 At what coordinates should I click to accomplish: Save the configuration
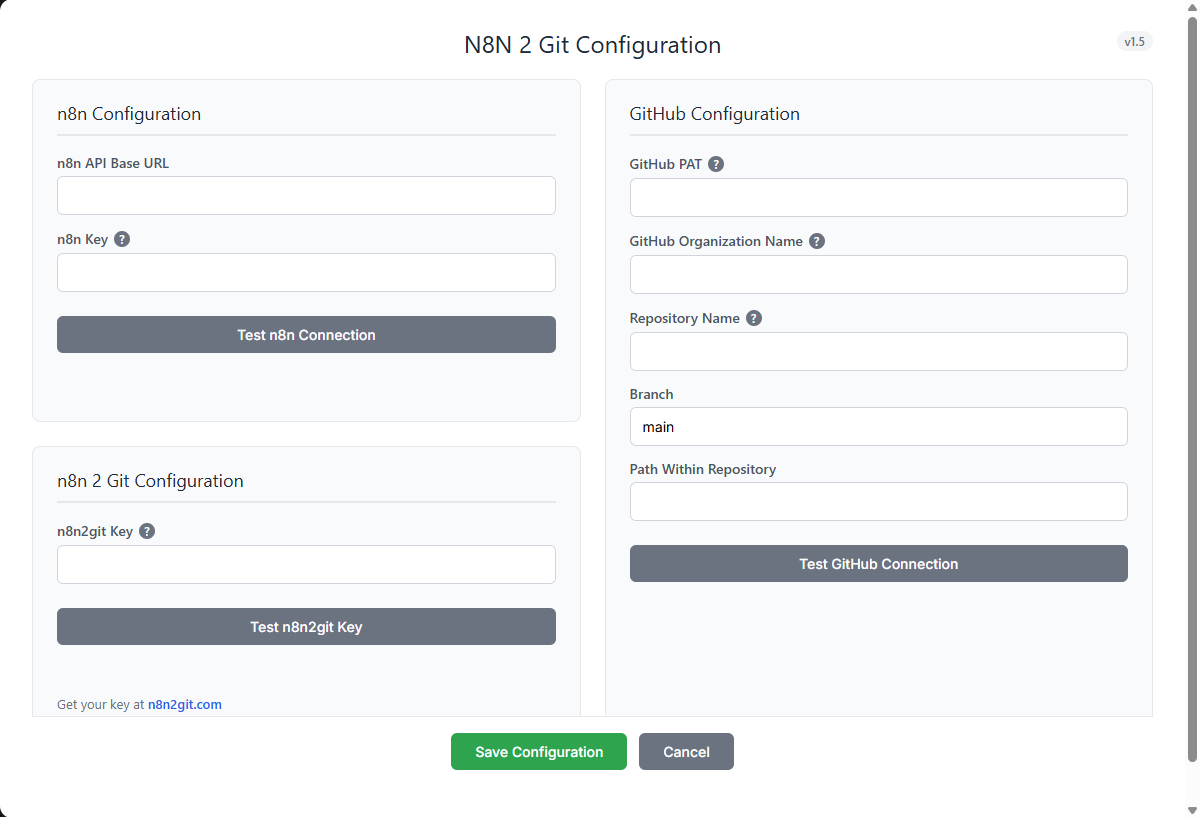[x=539, y=752]
